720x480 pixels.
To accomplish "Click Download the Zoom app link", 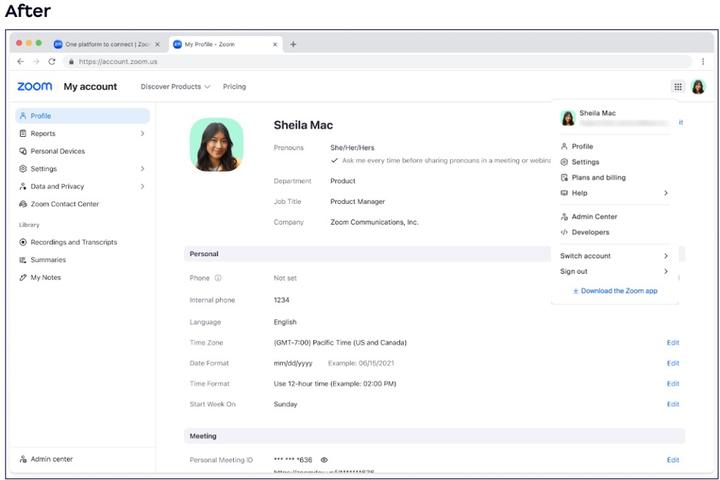I will (x=615, y=291).
